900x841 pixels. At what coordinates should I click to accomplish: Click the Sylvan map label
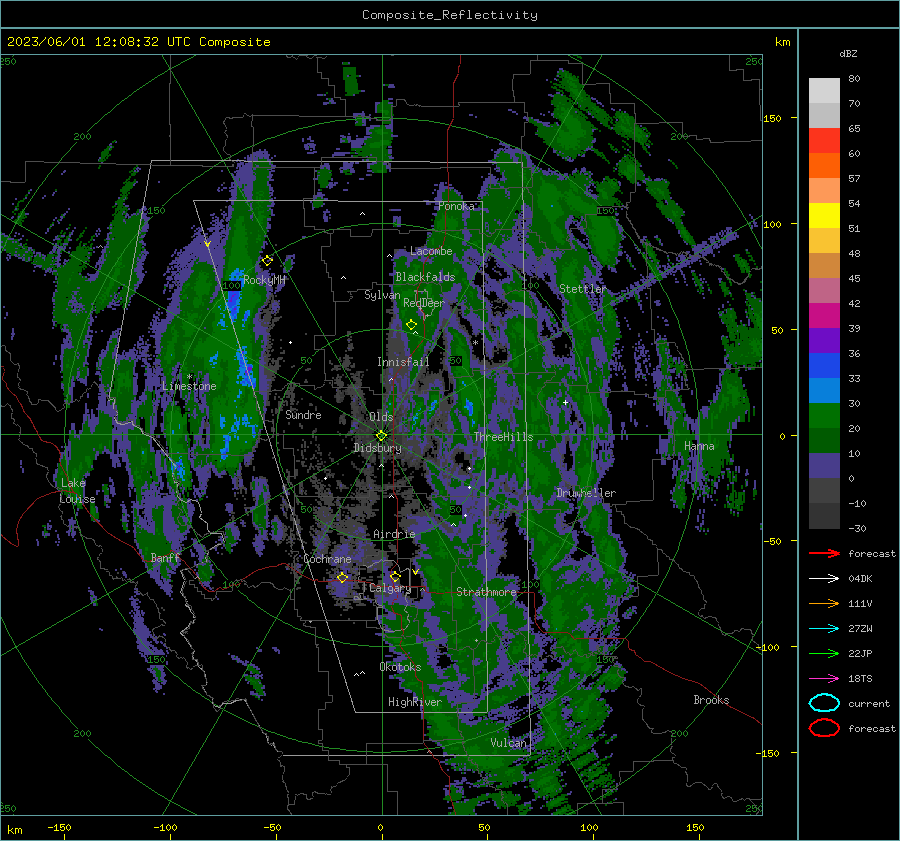pos(382,295)
